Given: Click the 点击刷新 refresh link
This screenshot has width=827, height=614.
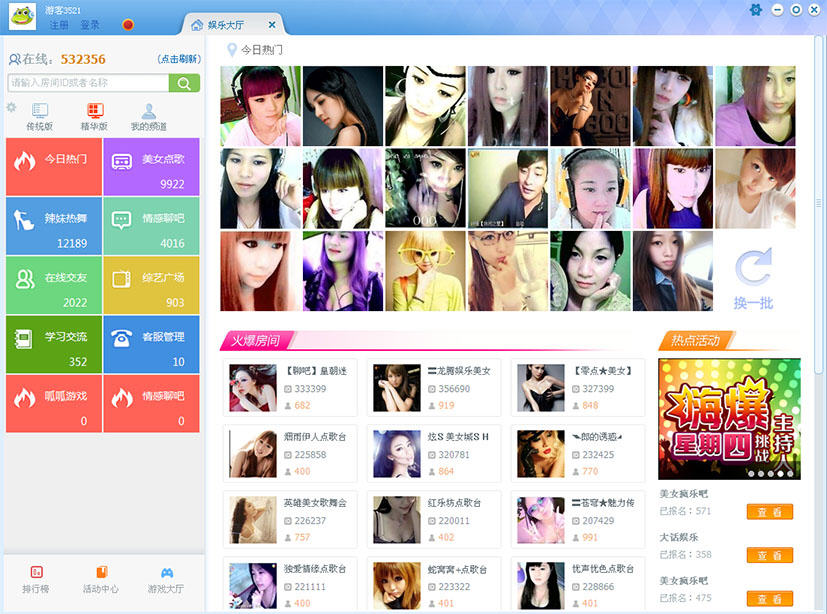Looking at the screenshot, I should pyautogui.click(x=179, y=59).
